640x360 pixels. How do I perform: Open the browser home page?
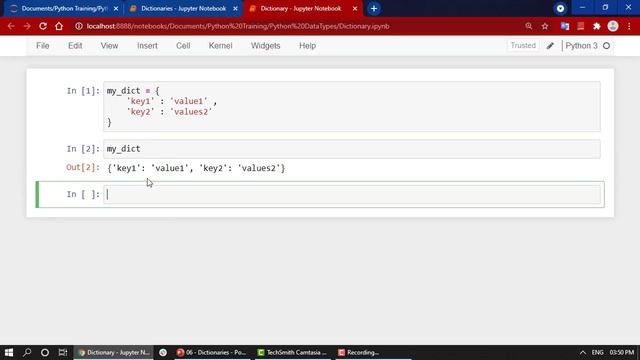click(59, 26)
